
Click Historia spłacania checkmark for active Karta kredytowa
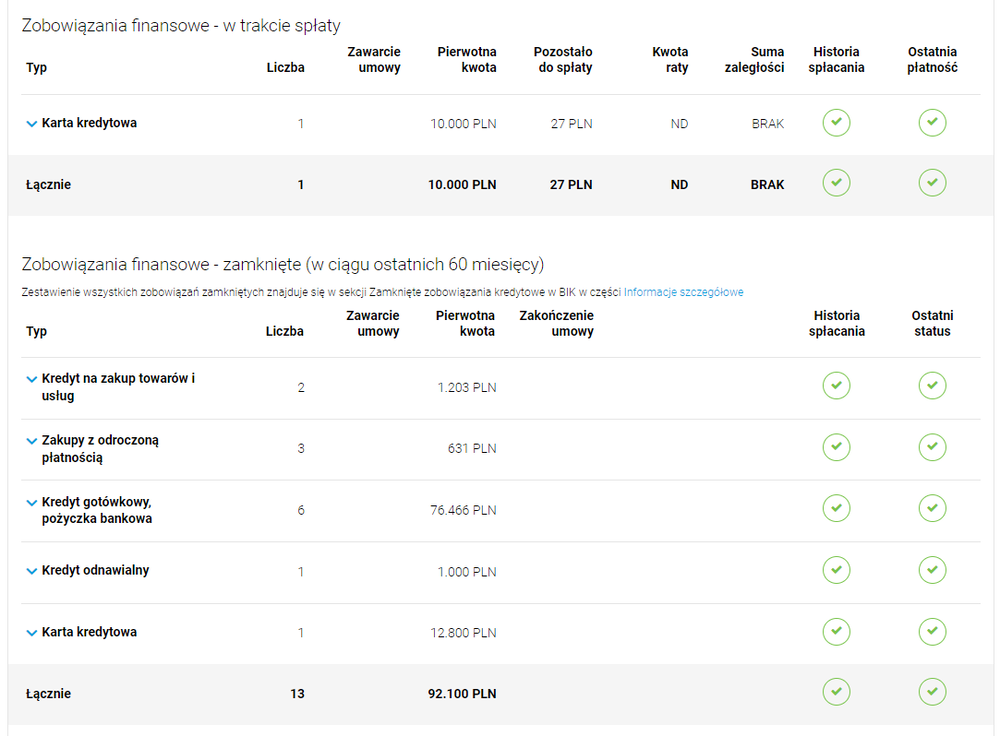pos(836,122)
